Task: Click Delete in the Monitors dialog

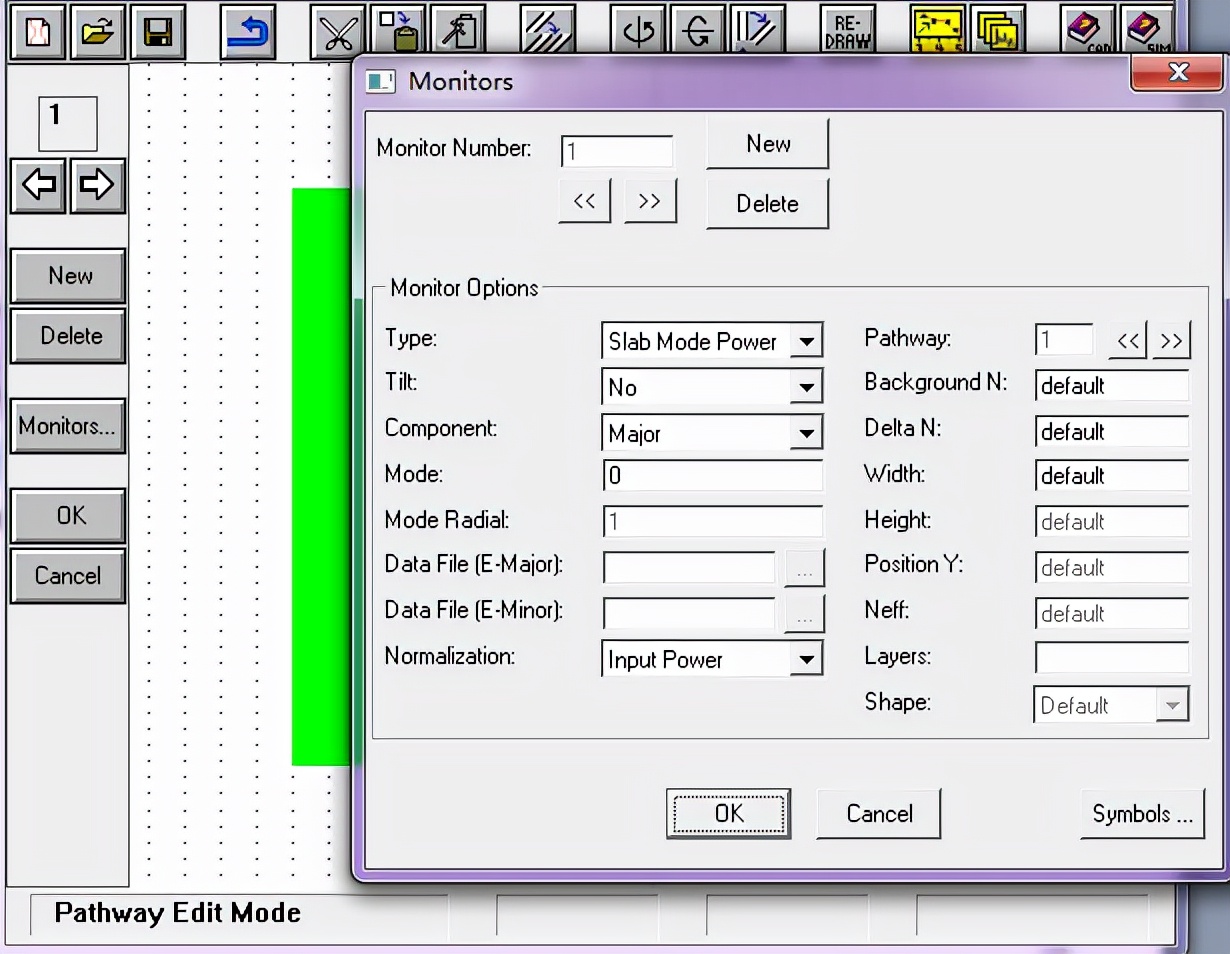Action: (768, 204)
